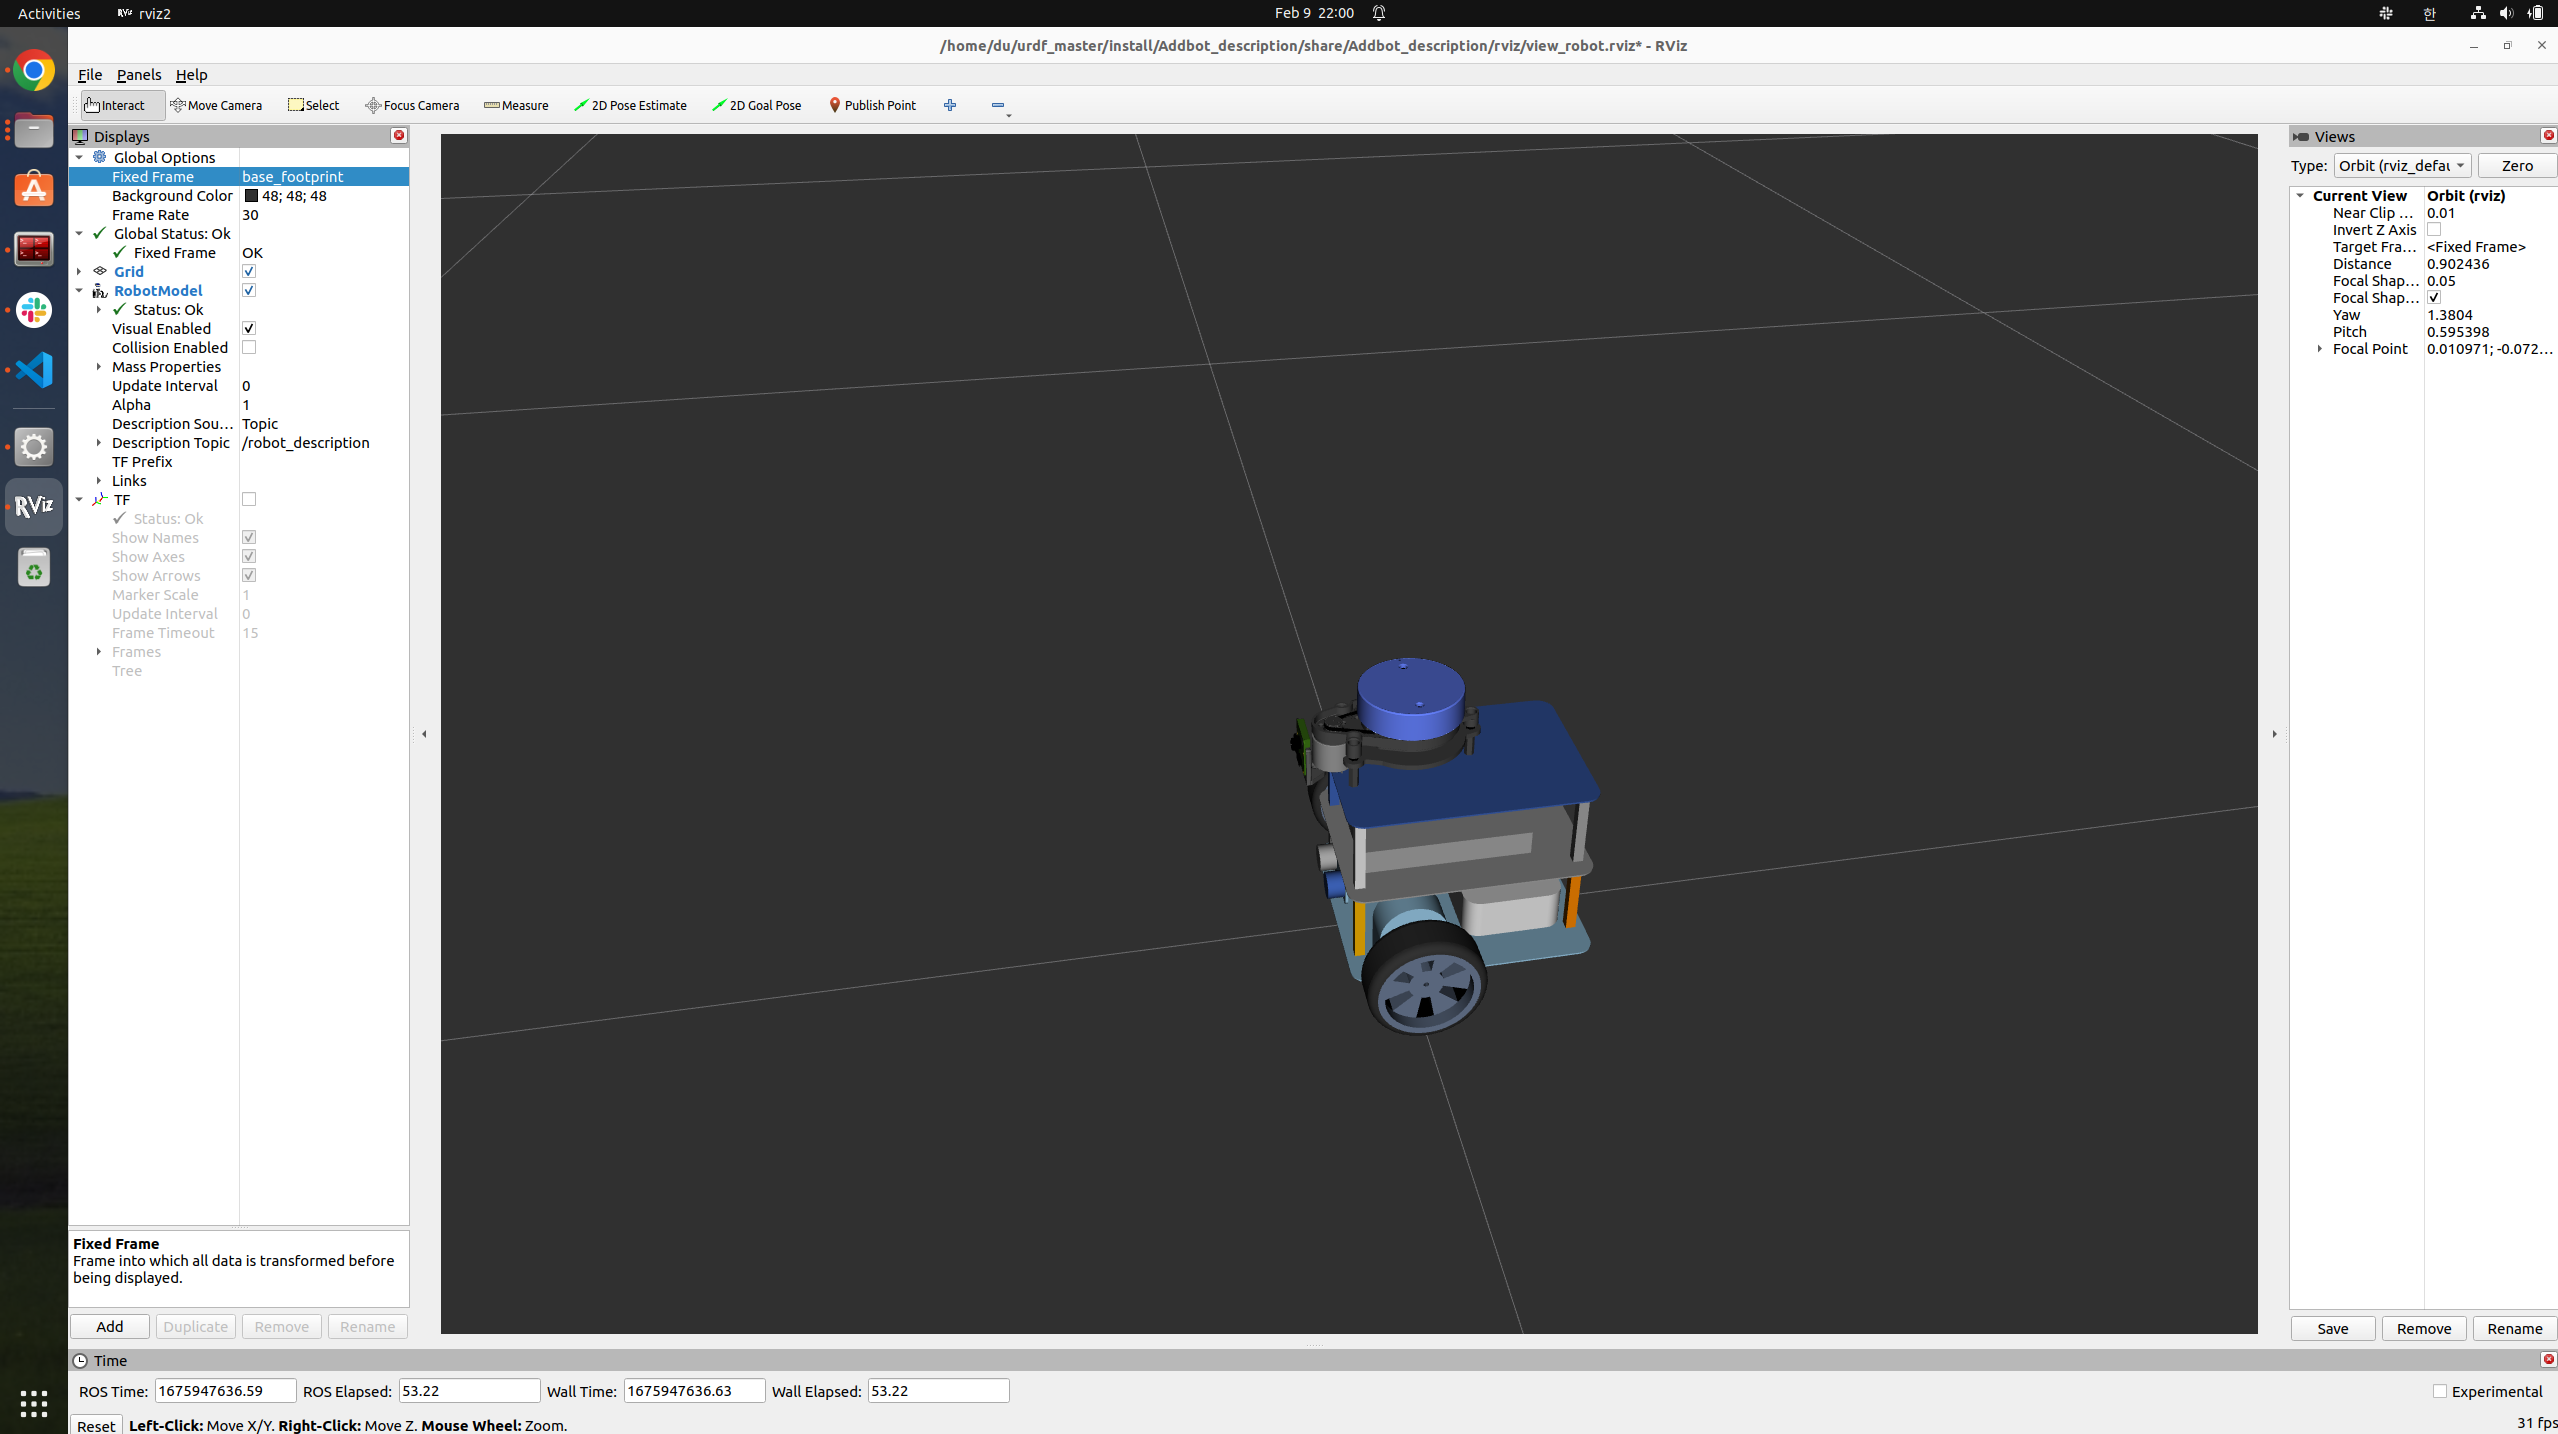
Task: Activate the Move Camera tool
Action: tap(216, 105)
